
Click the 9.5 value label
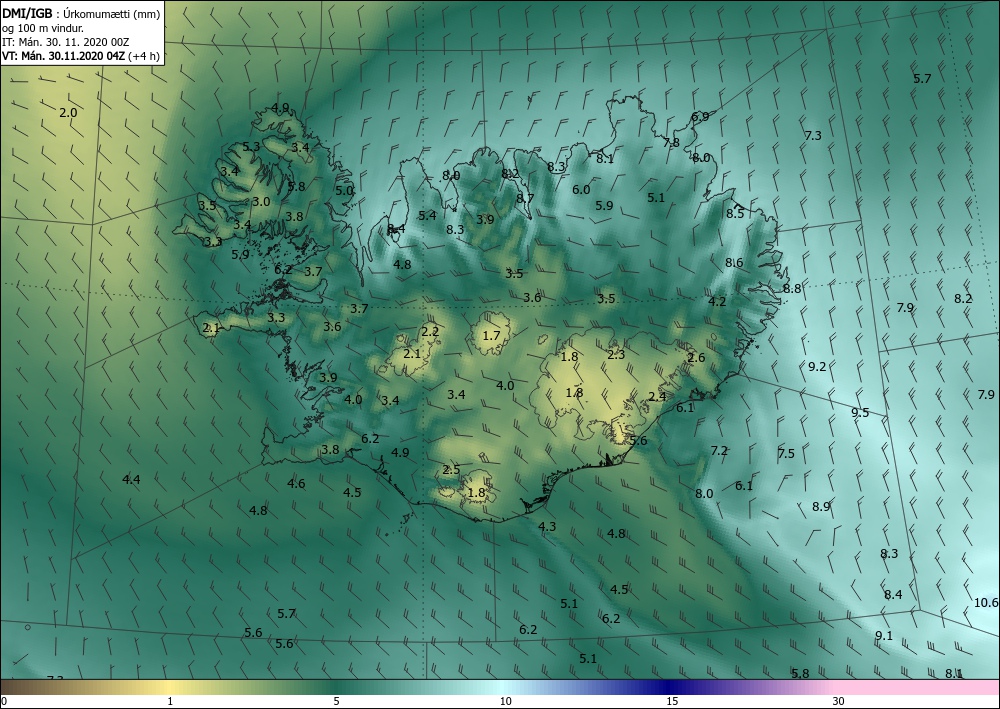point(860,413)
